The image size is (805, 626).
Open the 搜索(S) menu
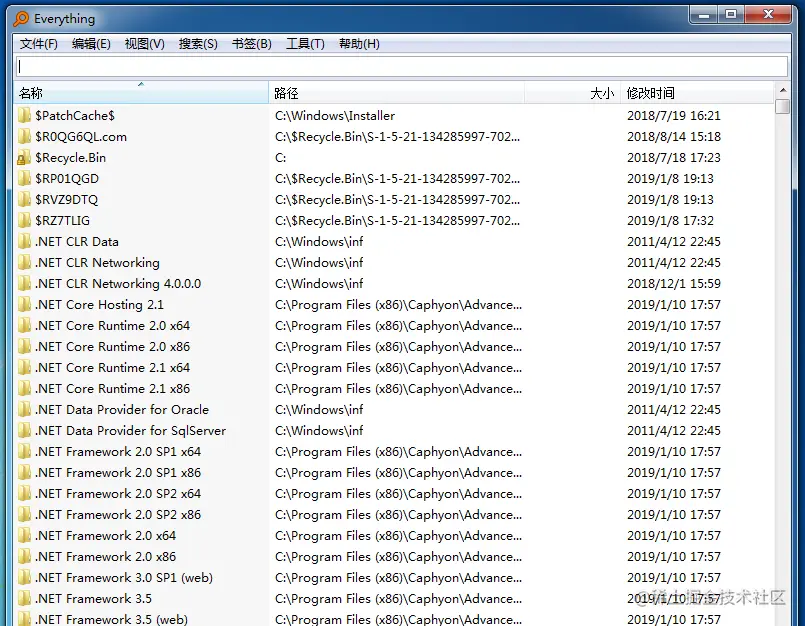(x=198, y=44)
